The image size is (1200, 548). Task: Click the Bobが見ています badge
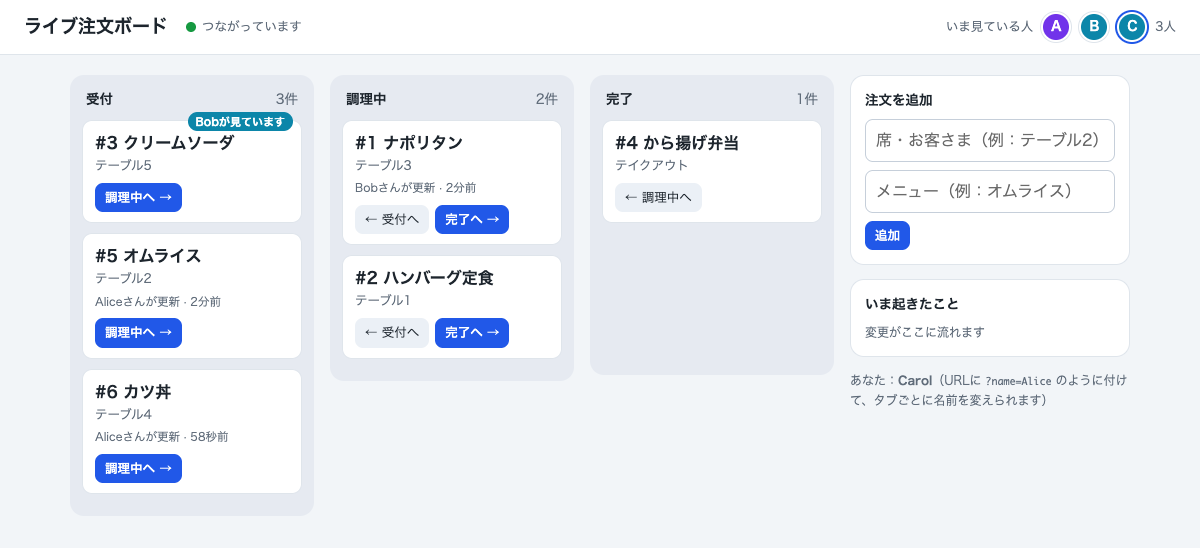tap(240, 121)
